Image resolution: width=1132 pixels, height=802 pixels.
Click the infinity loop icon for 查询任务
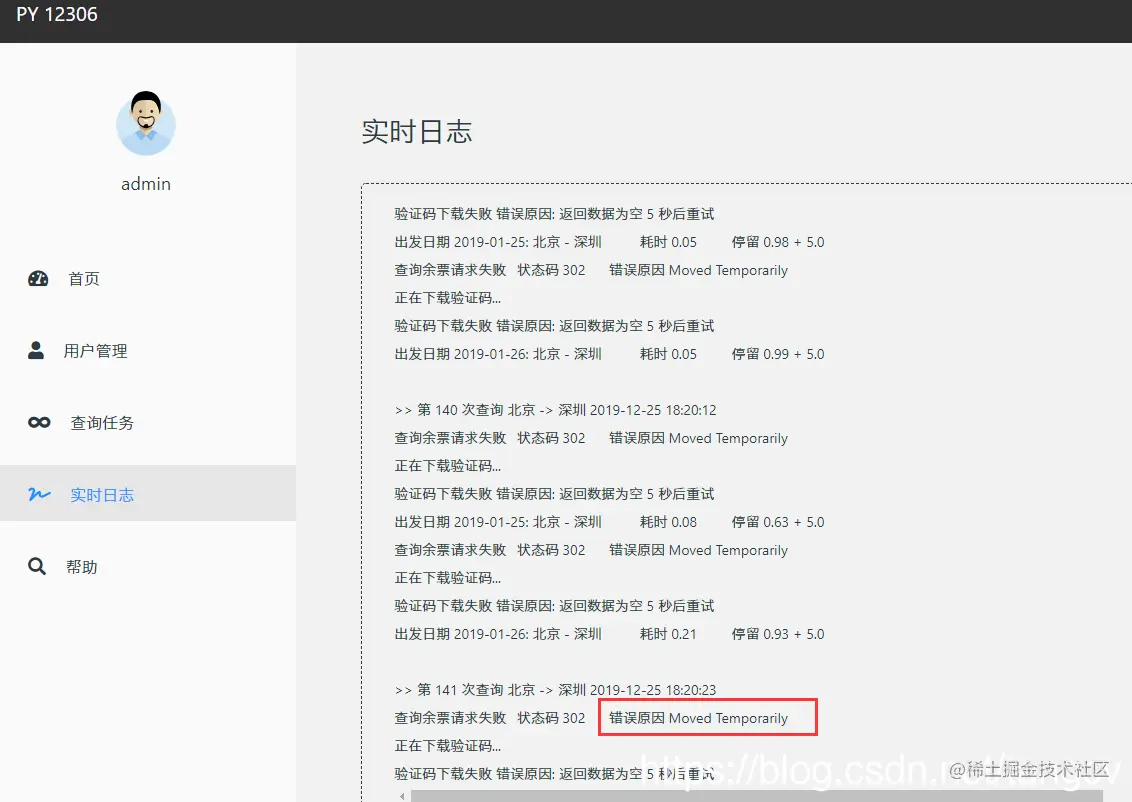click(x=39, y=422)
